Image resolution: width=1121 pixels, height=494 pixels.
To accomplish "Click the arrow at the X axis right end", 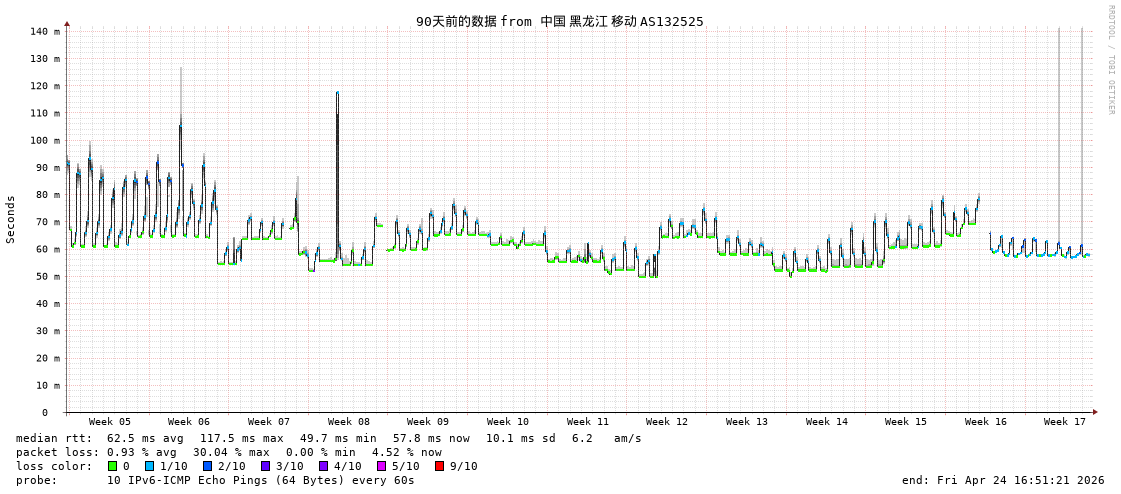I will point(1095,412).
